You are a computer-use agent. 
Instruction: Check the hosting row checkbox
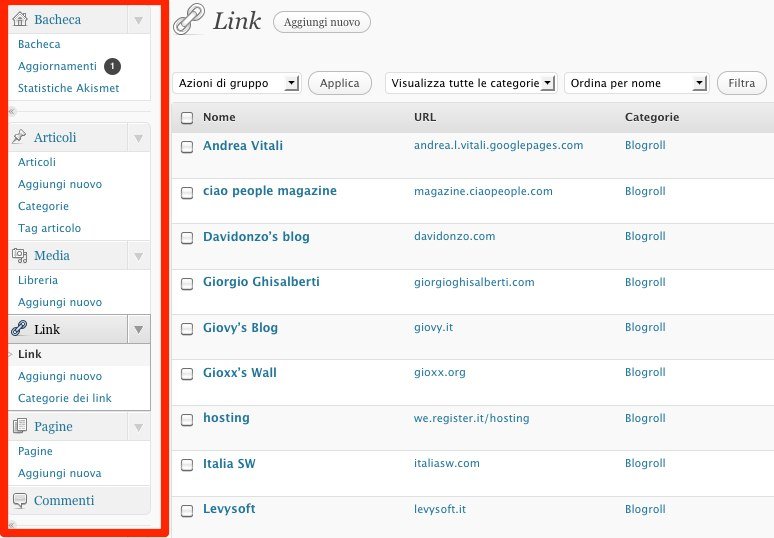click(187, 420)
